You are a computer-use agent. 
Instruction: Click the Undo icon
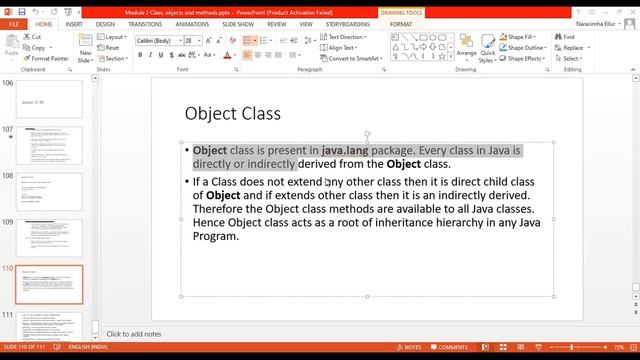36,12
